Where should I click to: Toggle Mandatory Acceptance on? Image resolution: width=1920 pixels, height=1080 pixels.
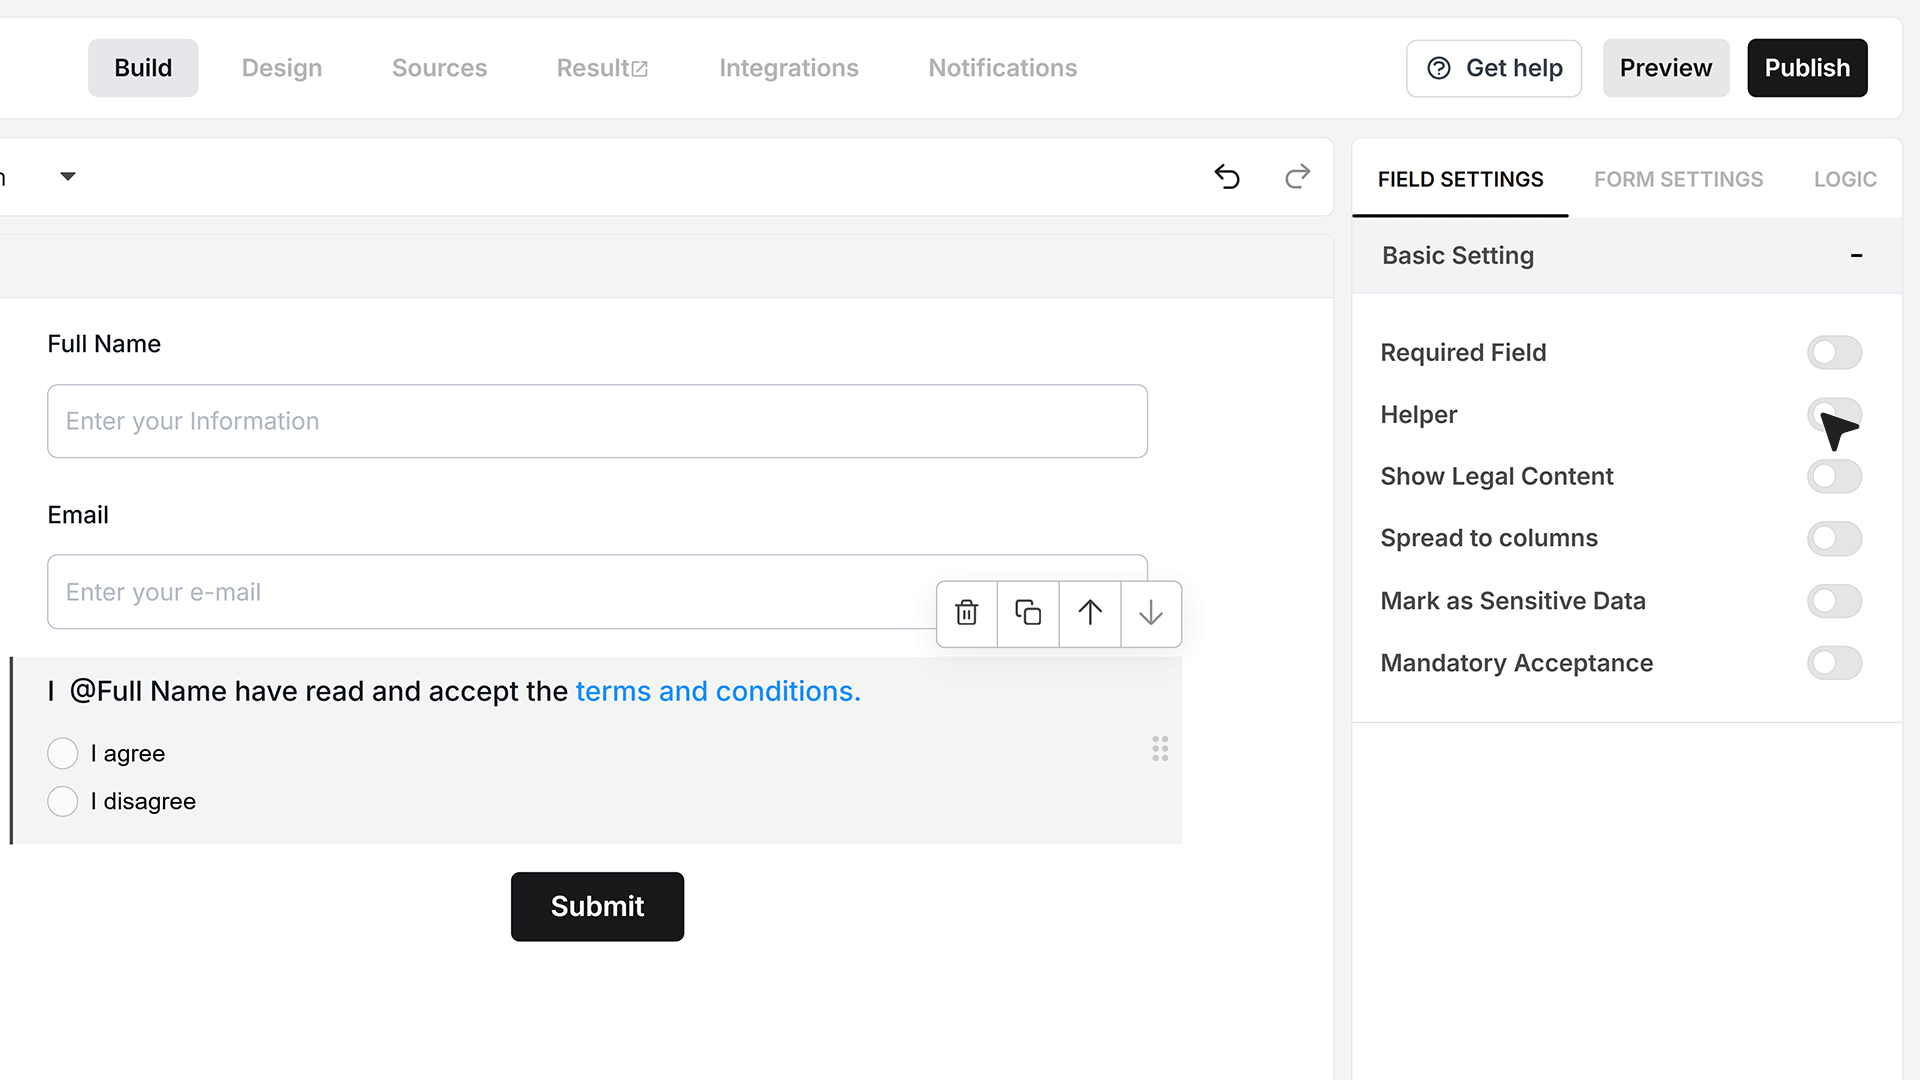click(1834, 663)
